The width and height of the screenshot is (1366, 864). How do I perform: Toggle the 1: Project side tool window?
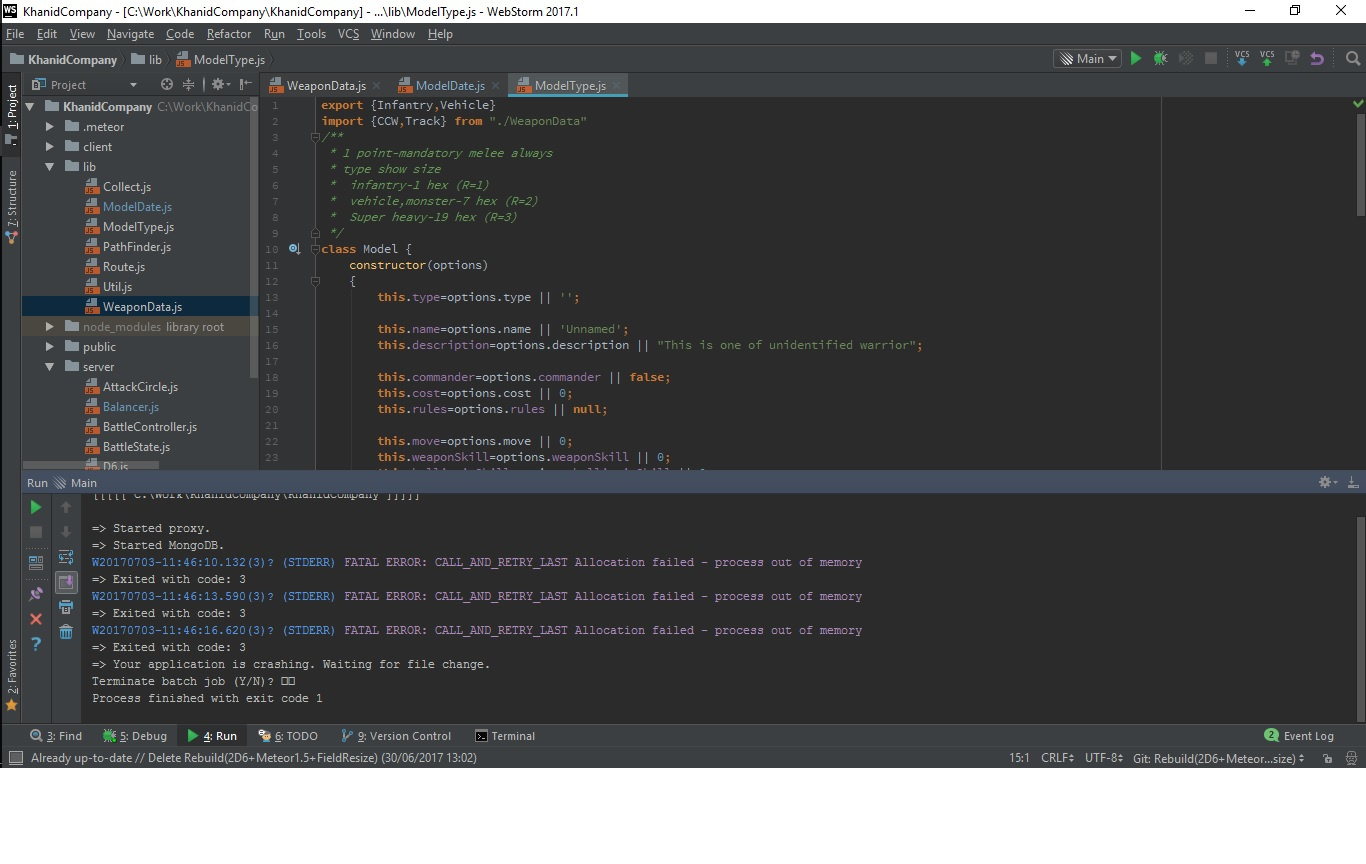coord(11,113)
